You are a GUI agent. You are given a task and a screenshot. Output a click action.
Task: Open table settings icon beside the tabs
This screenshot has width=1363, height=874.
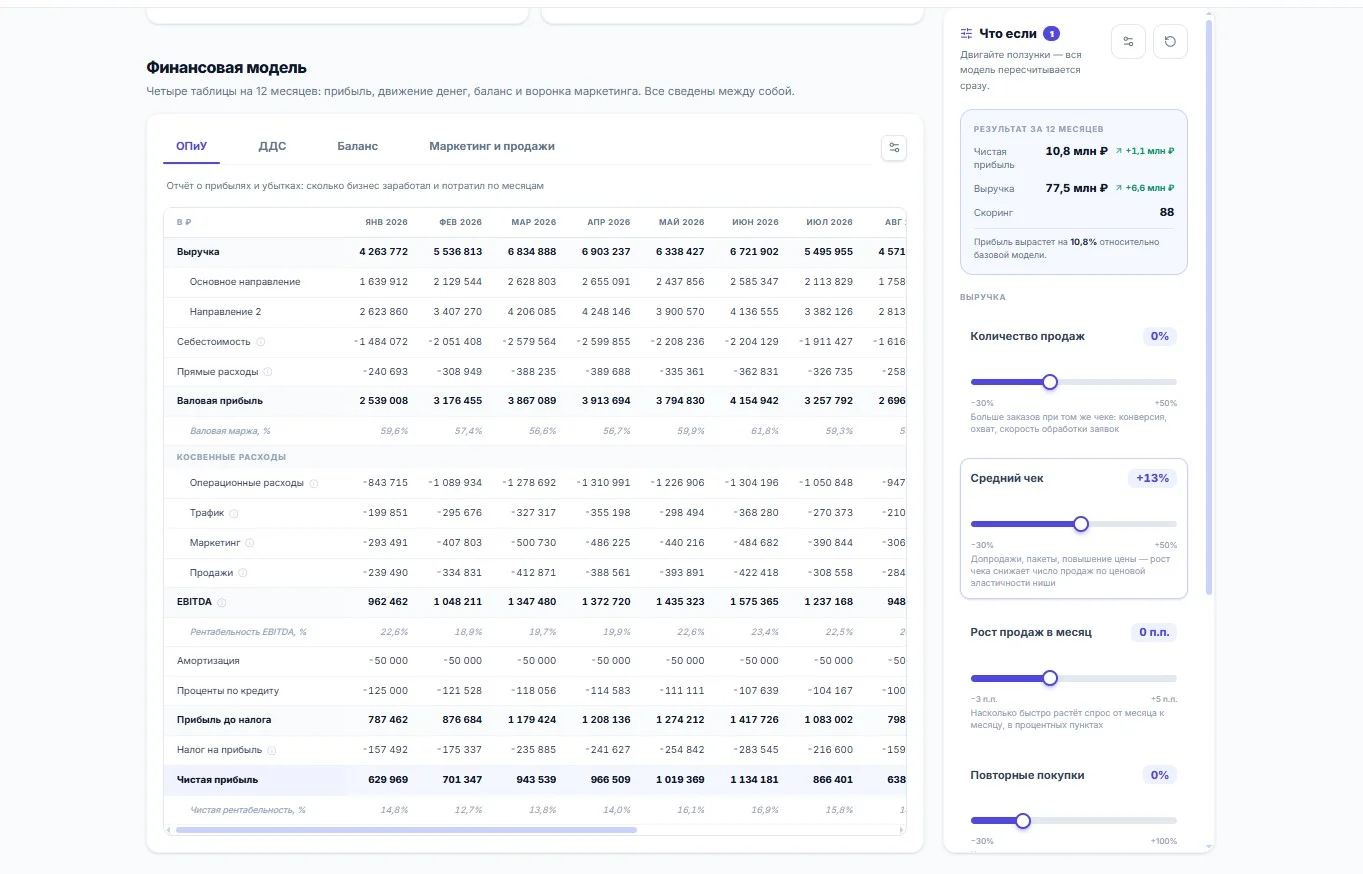pos(894,148)
